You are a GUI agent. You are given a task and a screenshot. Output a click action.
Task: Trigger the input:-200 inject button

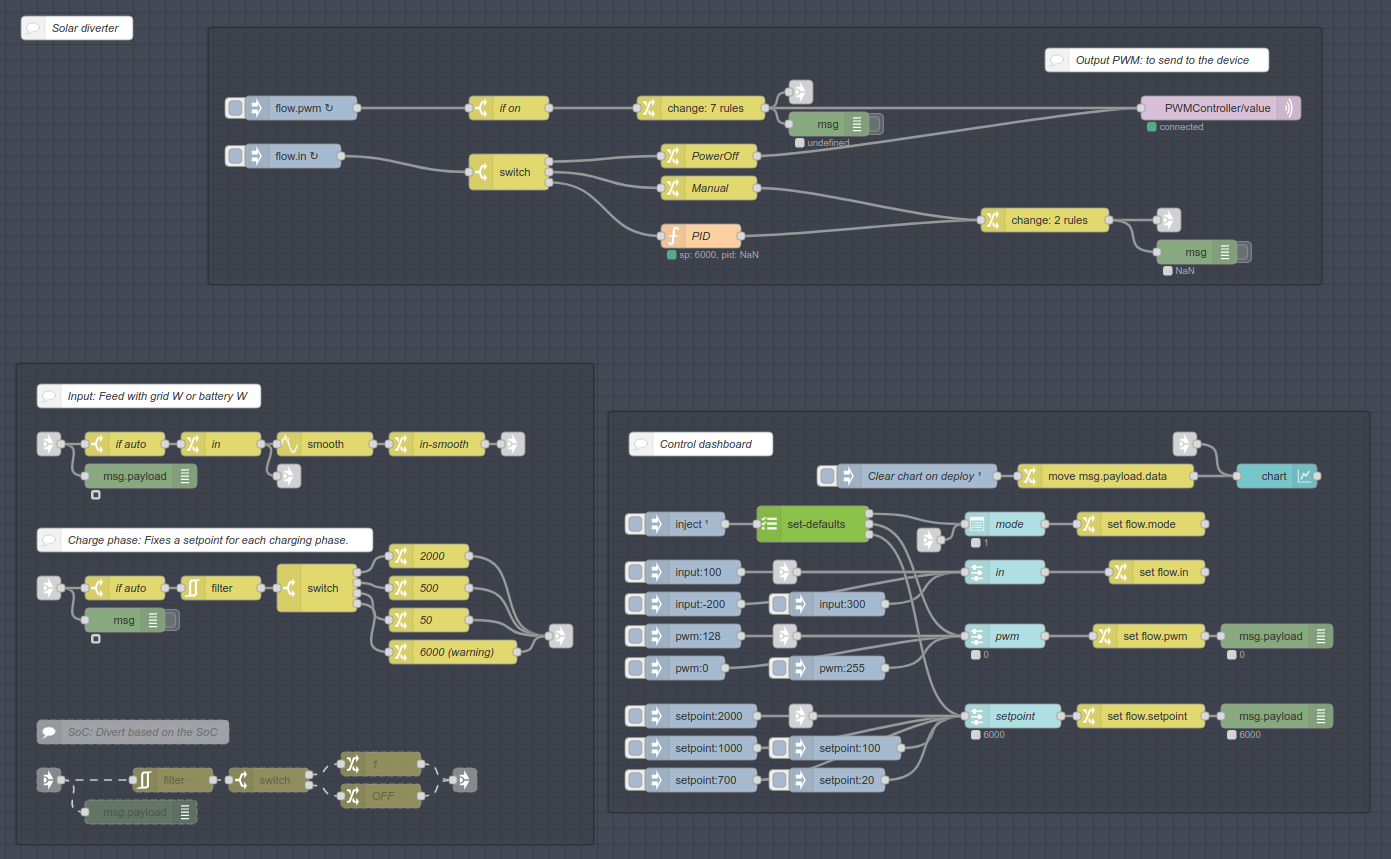pyautogui.click(x=635, y=604)
